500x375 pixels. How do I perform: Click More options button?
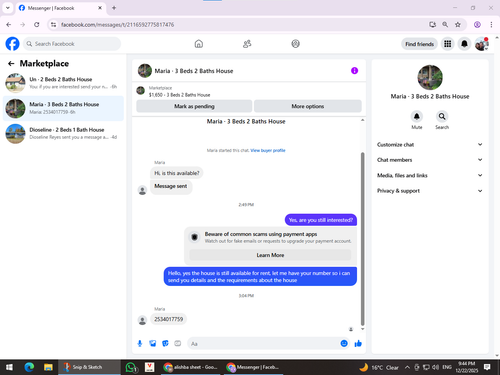click(x=308, y=106)
